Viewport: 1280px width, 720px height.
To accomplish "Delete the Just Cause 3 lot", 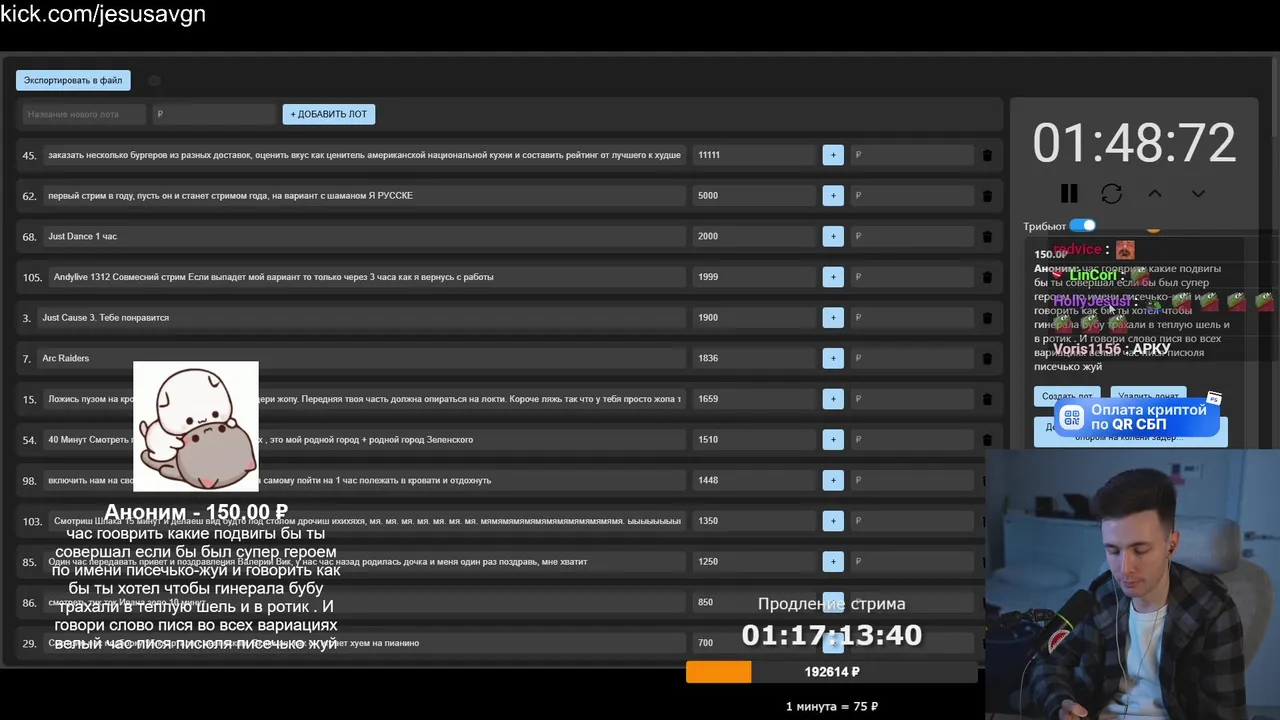I will (x=987, y=318).
